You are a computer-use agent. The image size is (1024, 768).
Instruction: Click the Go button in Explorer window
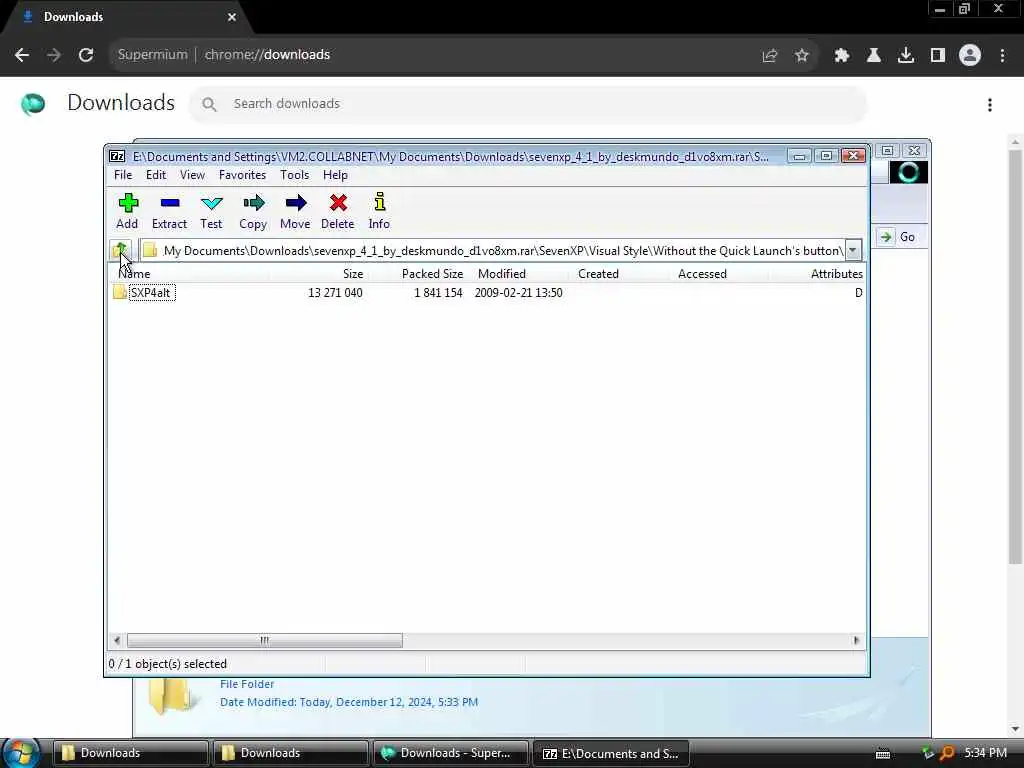click(x=899, y=237)
